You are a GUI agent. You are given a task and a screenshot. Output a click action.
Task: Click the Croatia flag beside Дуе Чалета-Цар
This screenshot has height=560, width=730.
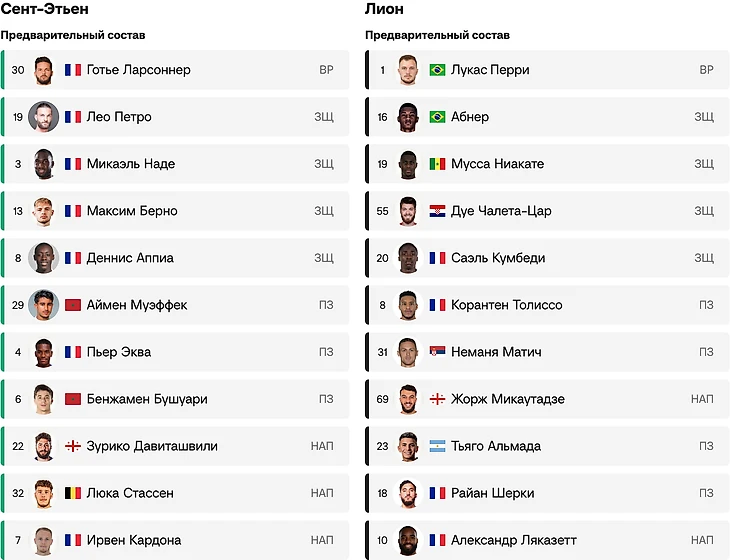point(437,211)
